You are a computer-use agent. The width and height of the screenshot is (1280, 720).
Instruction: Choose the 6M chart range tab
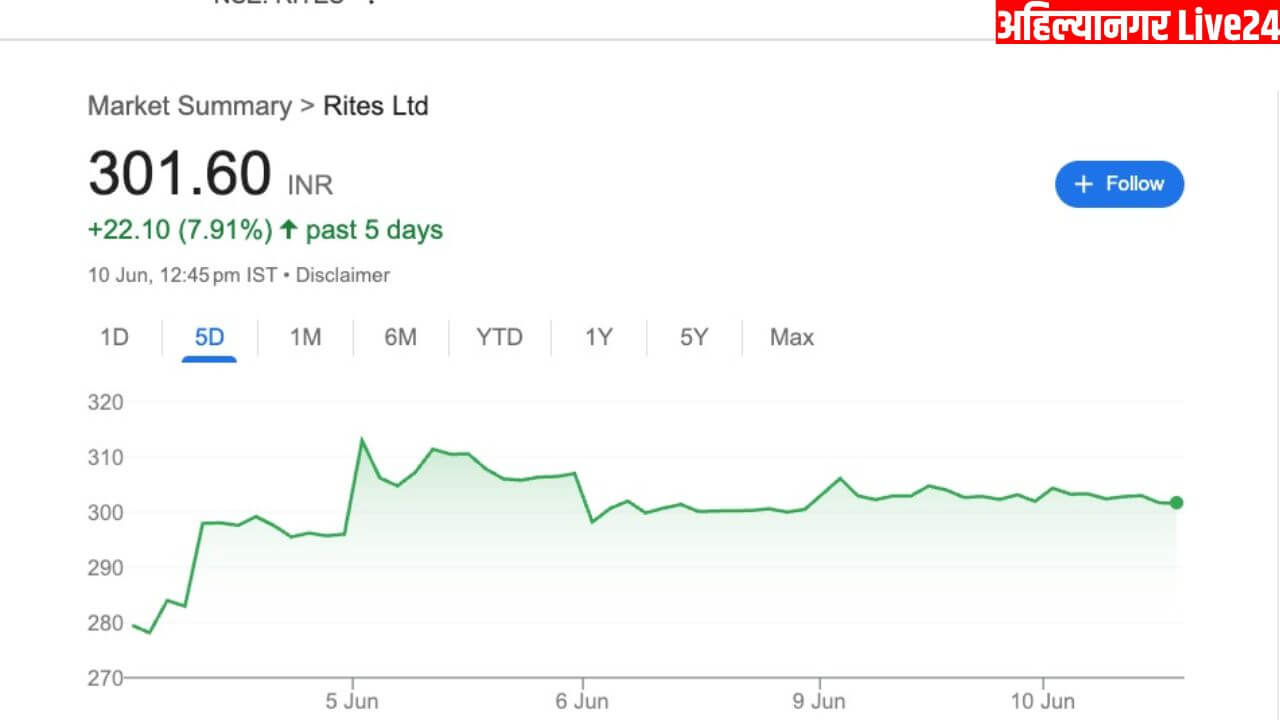coord(400,338)
